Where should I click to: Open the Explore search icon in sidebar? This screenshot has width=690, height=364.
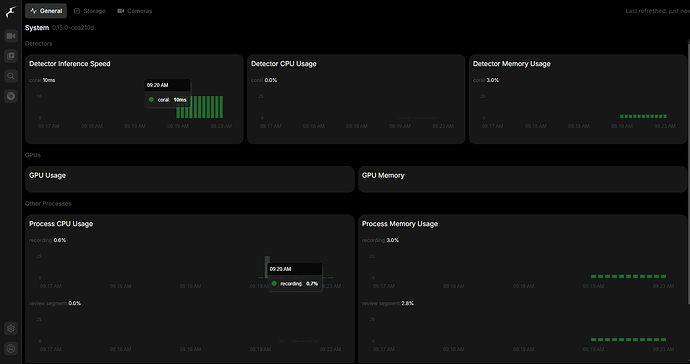pyautogui.click(x=11, y=76)
